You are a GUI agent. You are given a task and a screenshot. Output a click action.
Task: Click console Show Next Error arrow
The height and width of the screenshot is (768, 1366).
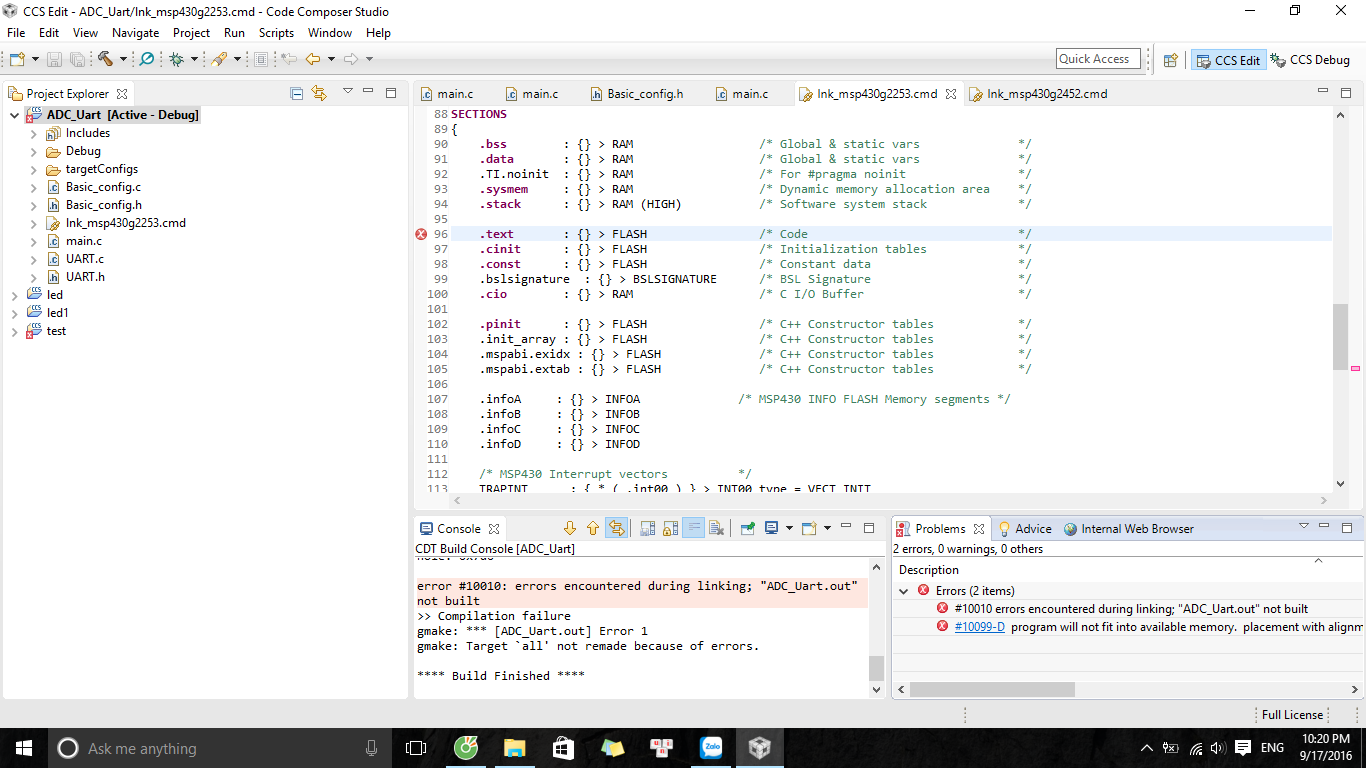click(570, 528)
